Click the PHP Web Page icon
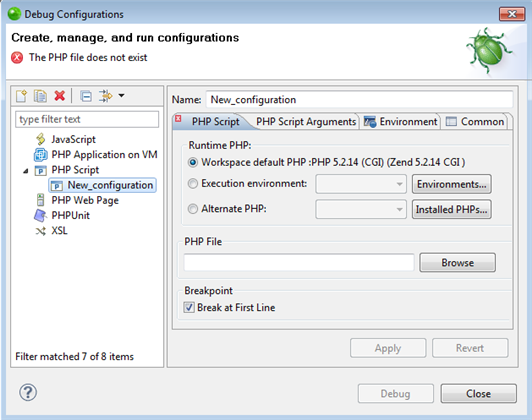The image size is (532, 420). (40, 200)
